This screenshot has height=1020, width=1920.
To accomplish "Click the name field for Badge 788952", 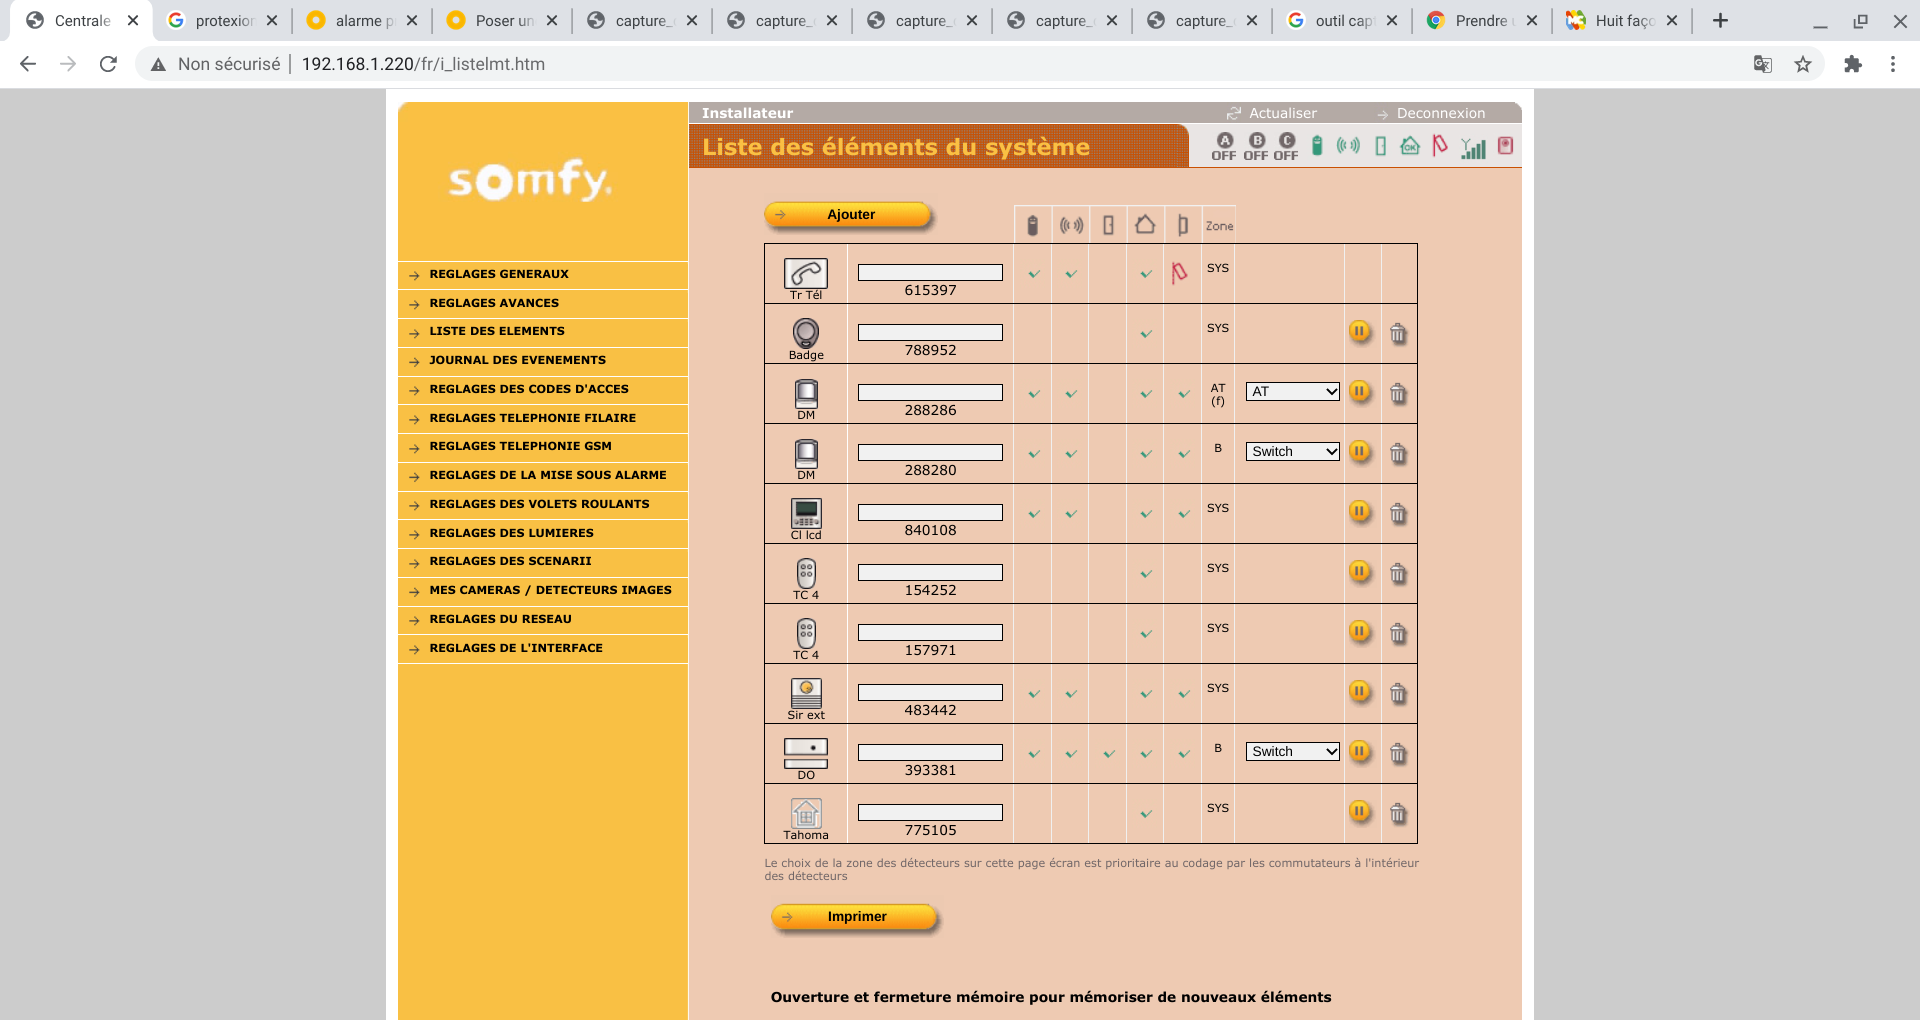I will tap(930, 332).
